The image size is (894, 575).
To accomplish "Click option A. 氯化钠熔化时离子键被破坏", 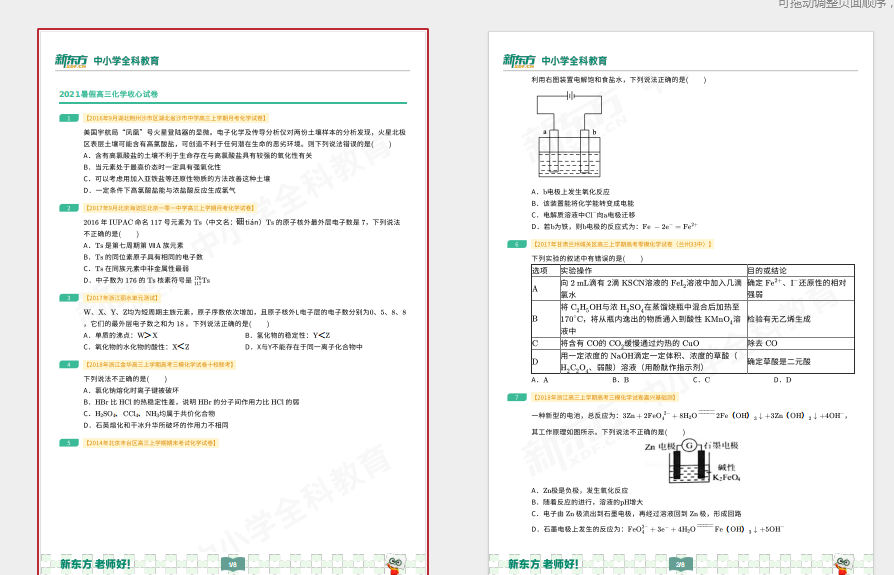I will [131, 391].
